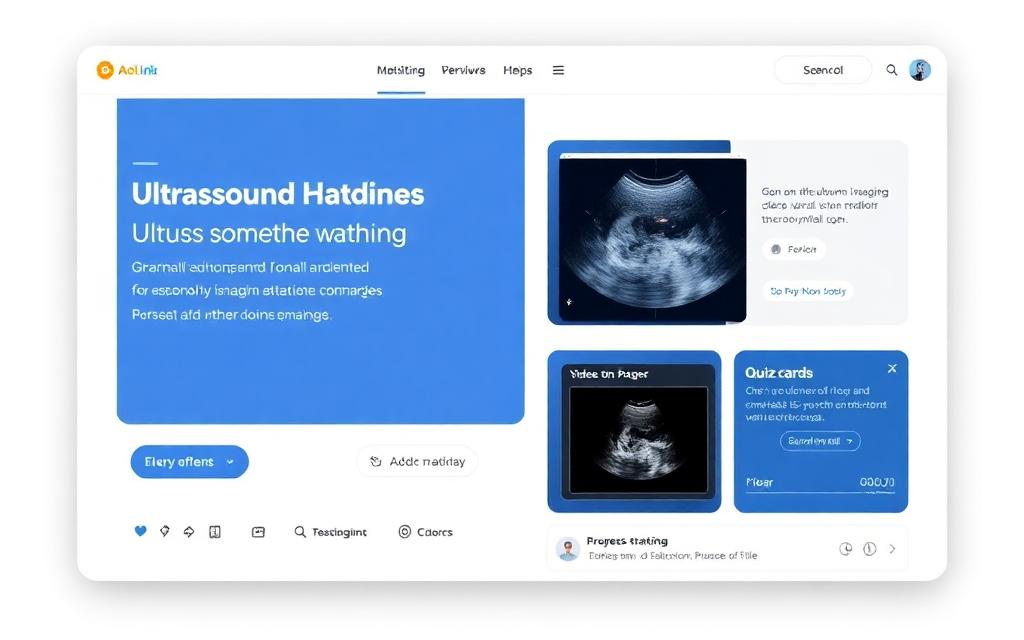Click the refresh icon in Addc matiday button
1024x640 pixels.
point(376,462)
